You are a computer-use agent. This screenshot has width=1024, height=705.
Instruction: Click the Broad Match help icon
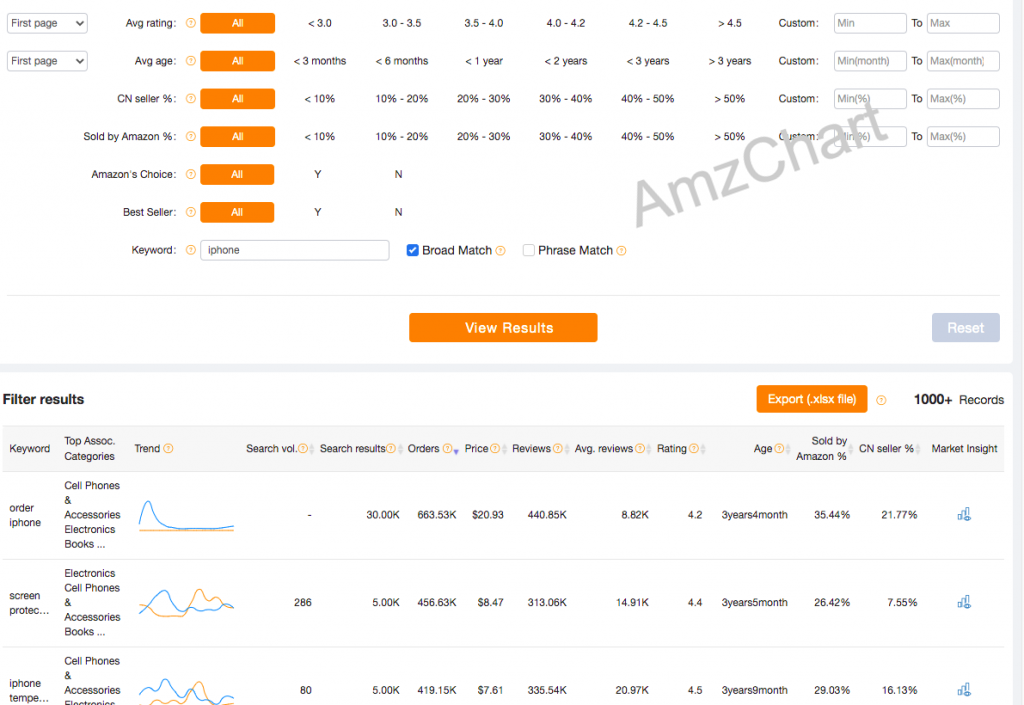pos(500,251)
